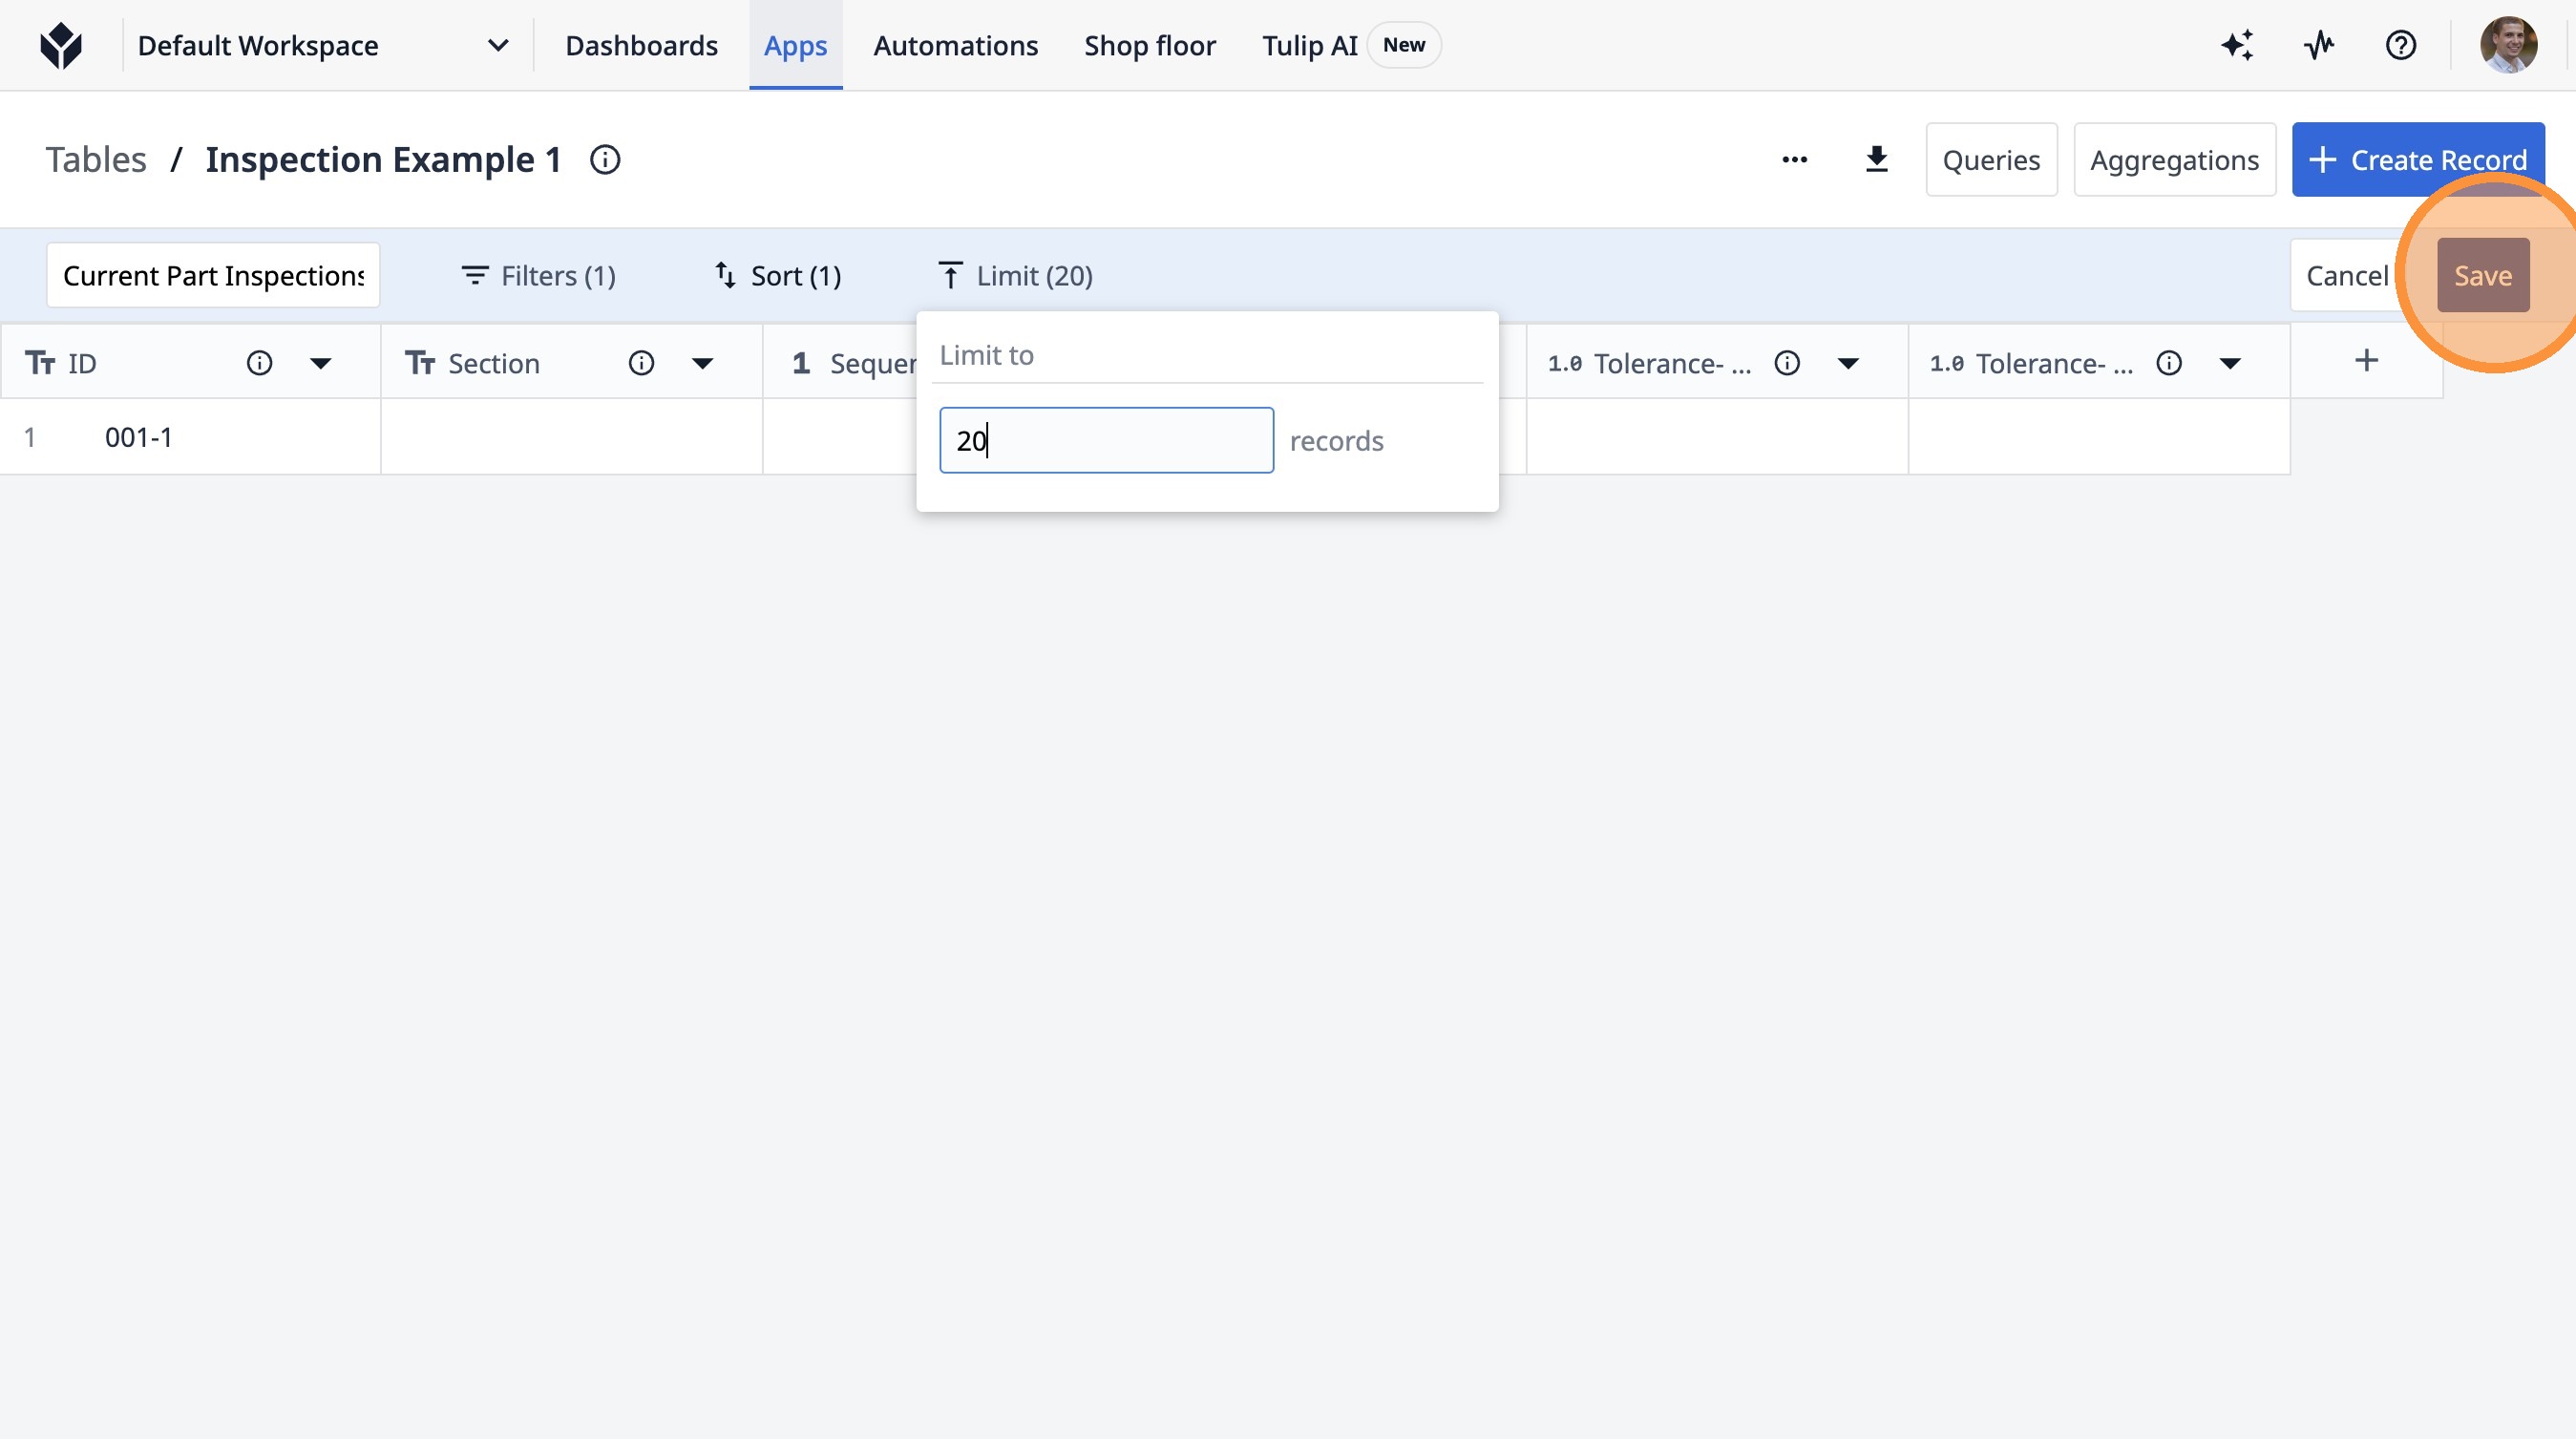Screen dimensions: 2576x1439
Task: Add a new column with plus icon
Action: coord(2366,361)
